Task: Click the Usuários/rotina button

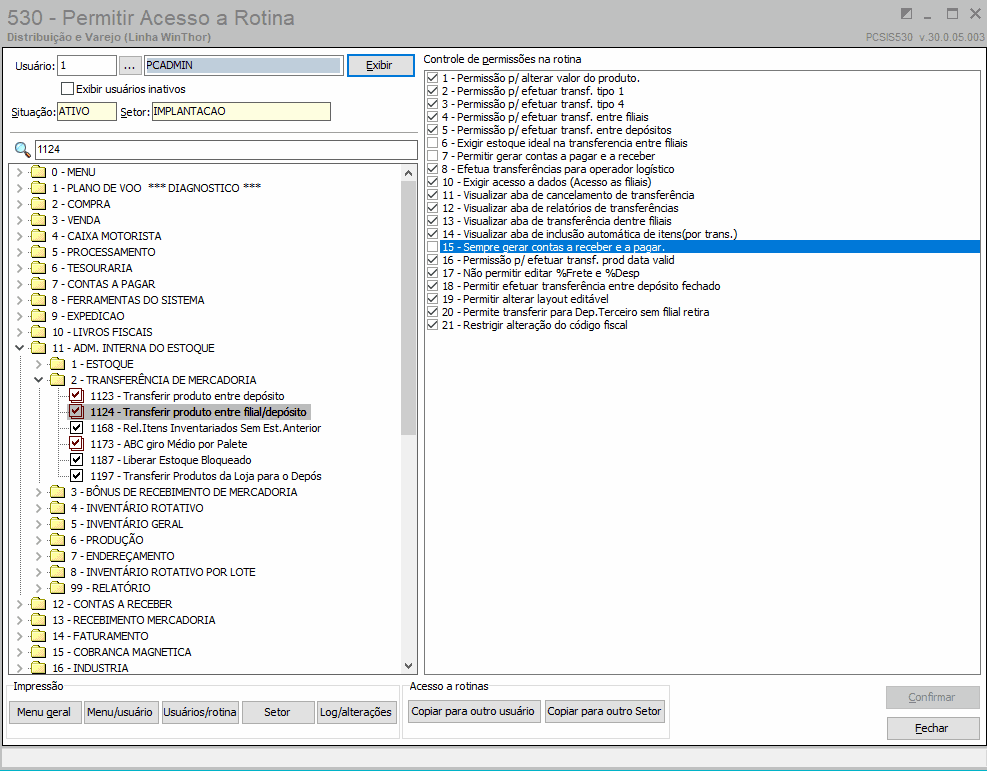Action: coord(200,712)
